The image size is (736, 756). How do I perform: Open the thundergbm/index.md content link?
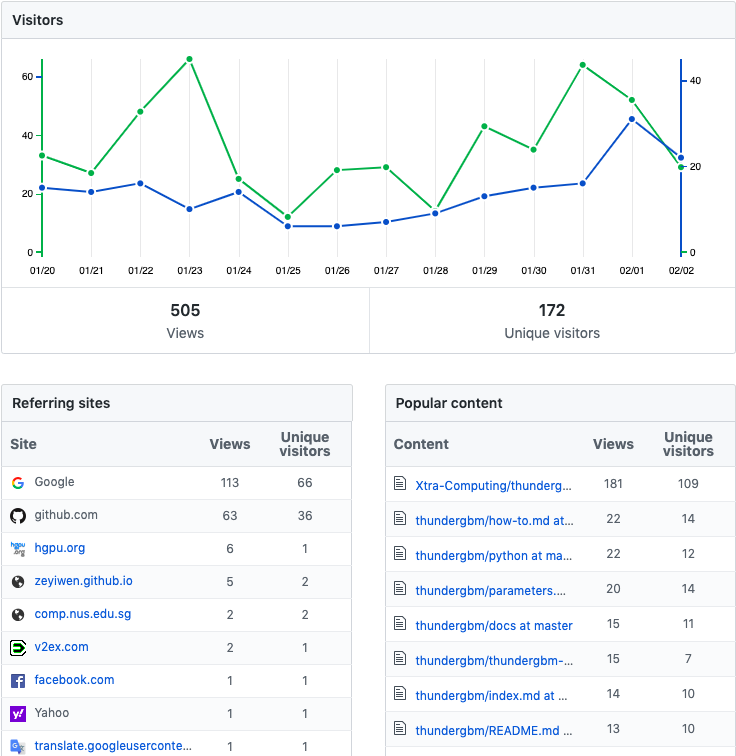[491, 696]
